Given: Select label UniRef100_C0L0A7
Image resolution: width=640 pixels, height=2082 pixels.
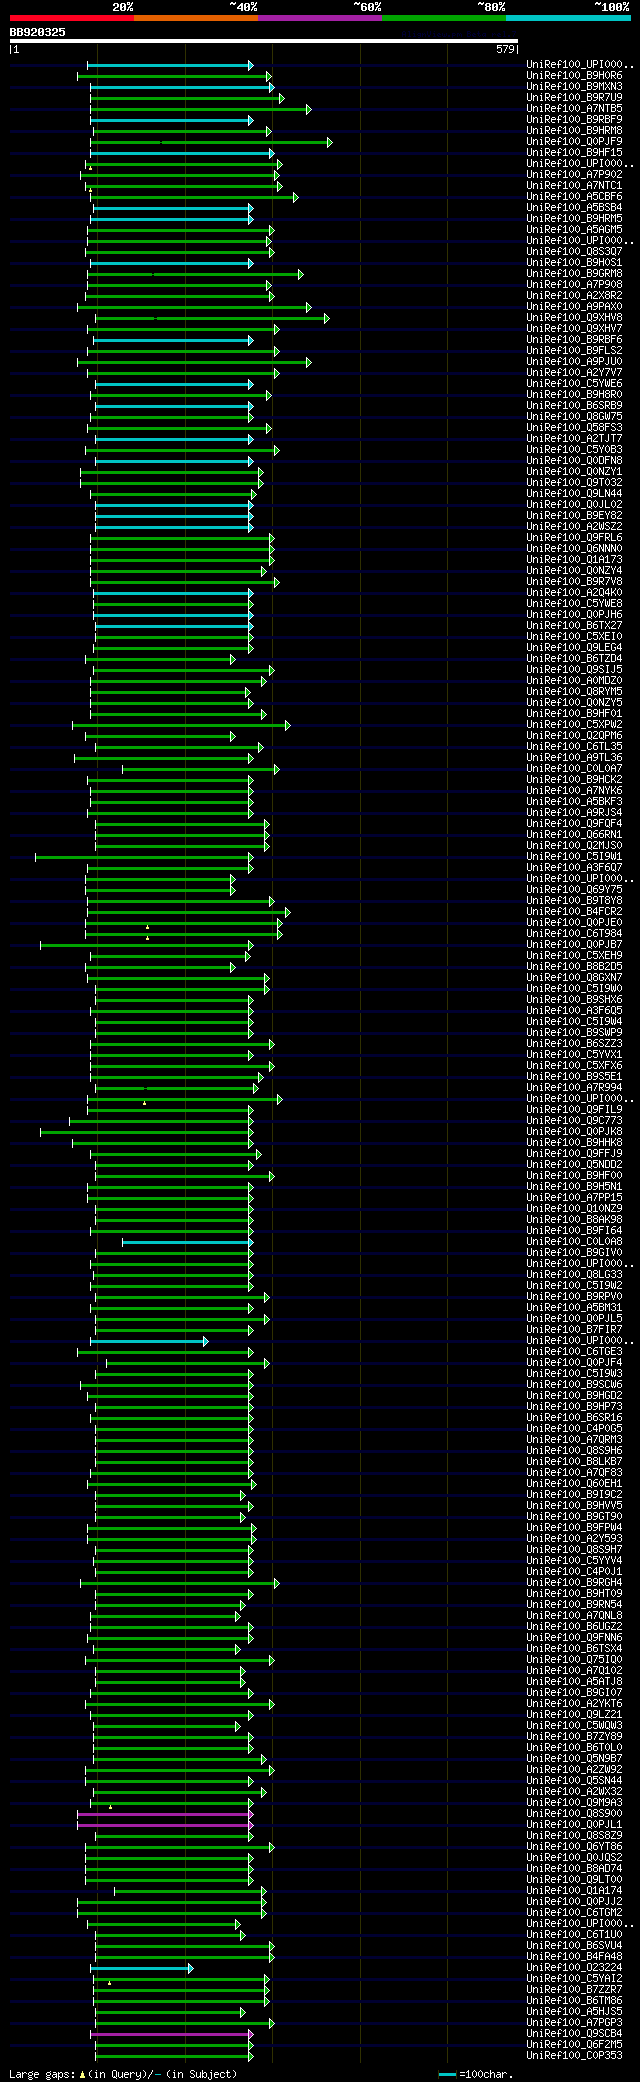Looking at the screenshot, I should pyautogui.click(x=574, y=768).
